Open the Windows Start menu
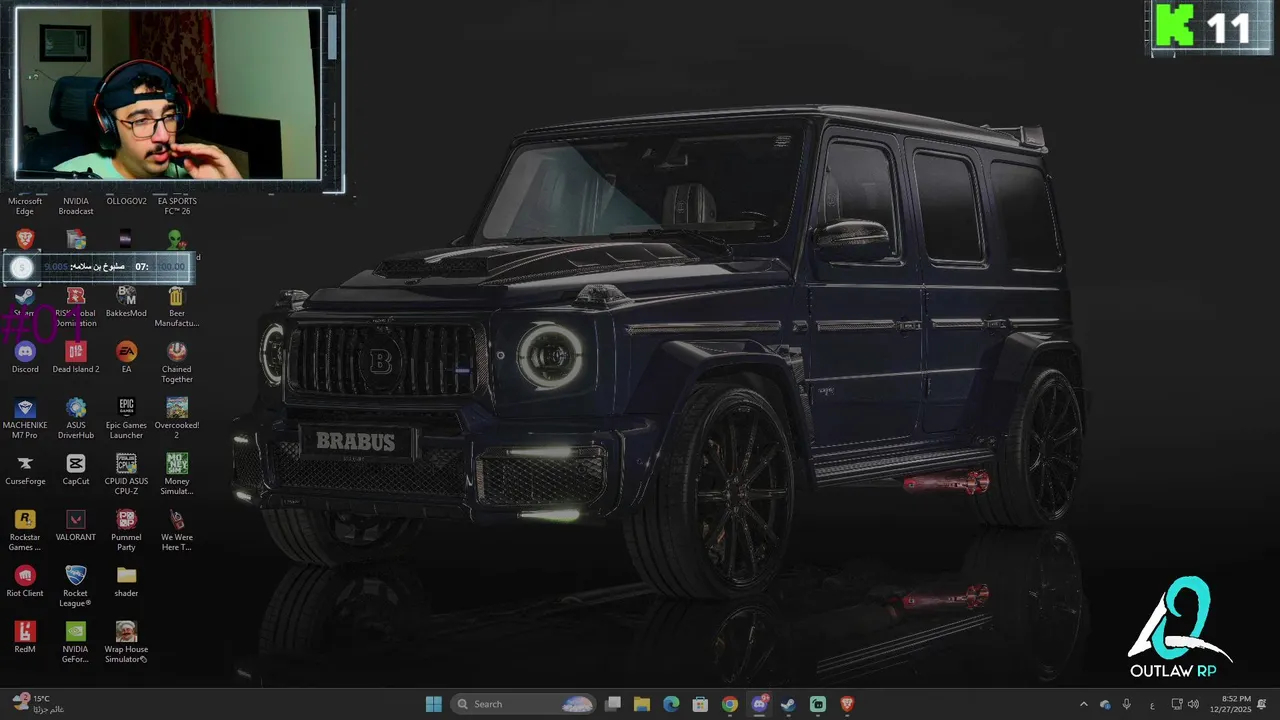Screen dimensions: 1280x720 pyautogui.click(x=433, y=704)
